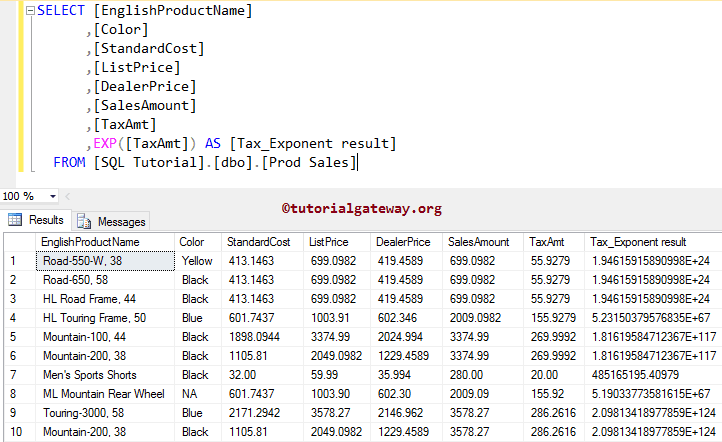
Task: Select the cell 'Touring-3000, 58'
Action: point(105,413)
